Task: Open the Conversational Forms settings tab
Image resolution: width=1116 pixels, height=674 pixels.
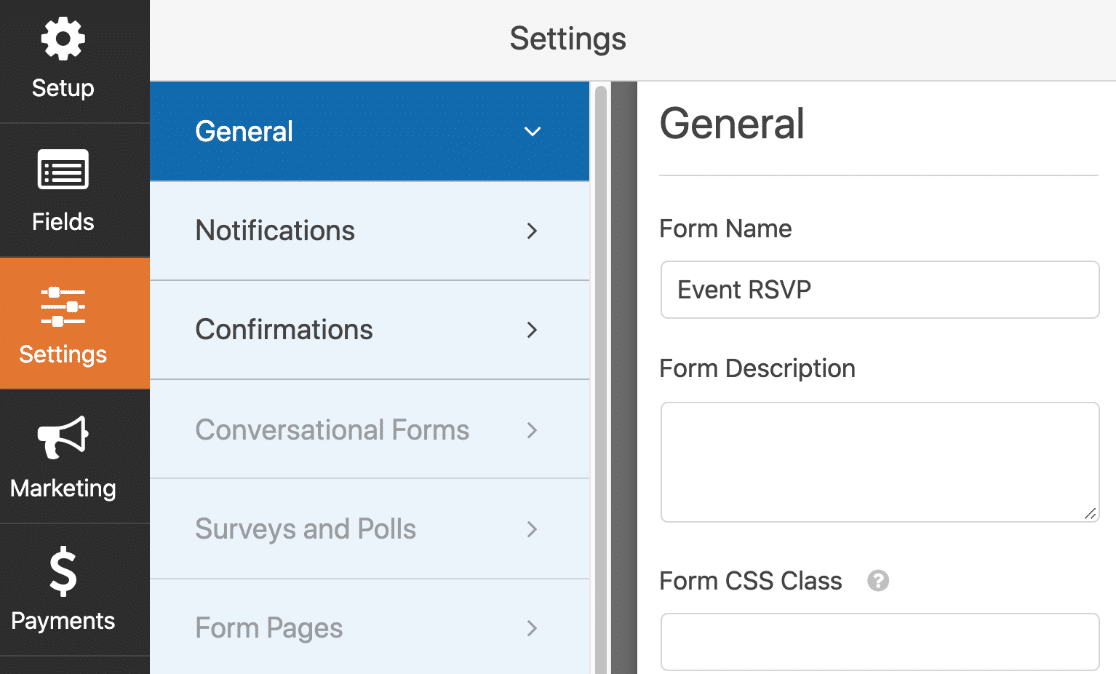Action: (369, 430)
